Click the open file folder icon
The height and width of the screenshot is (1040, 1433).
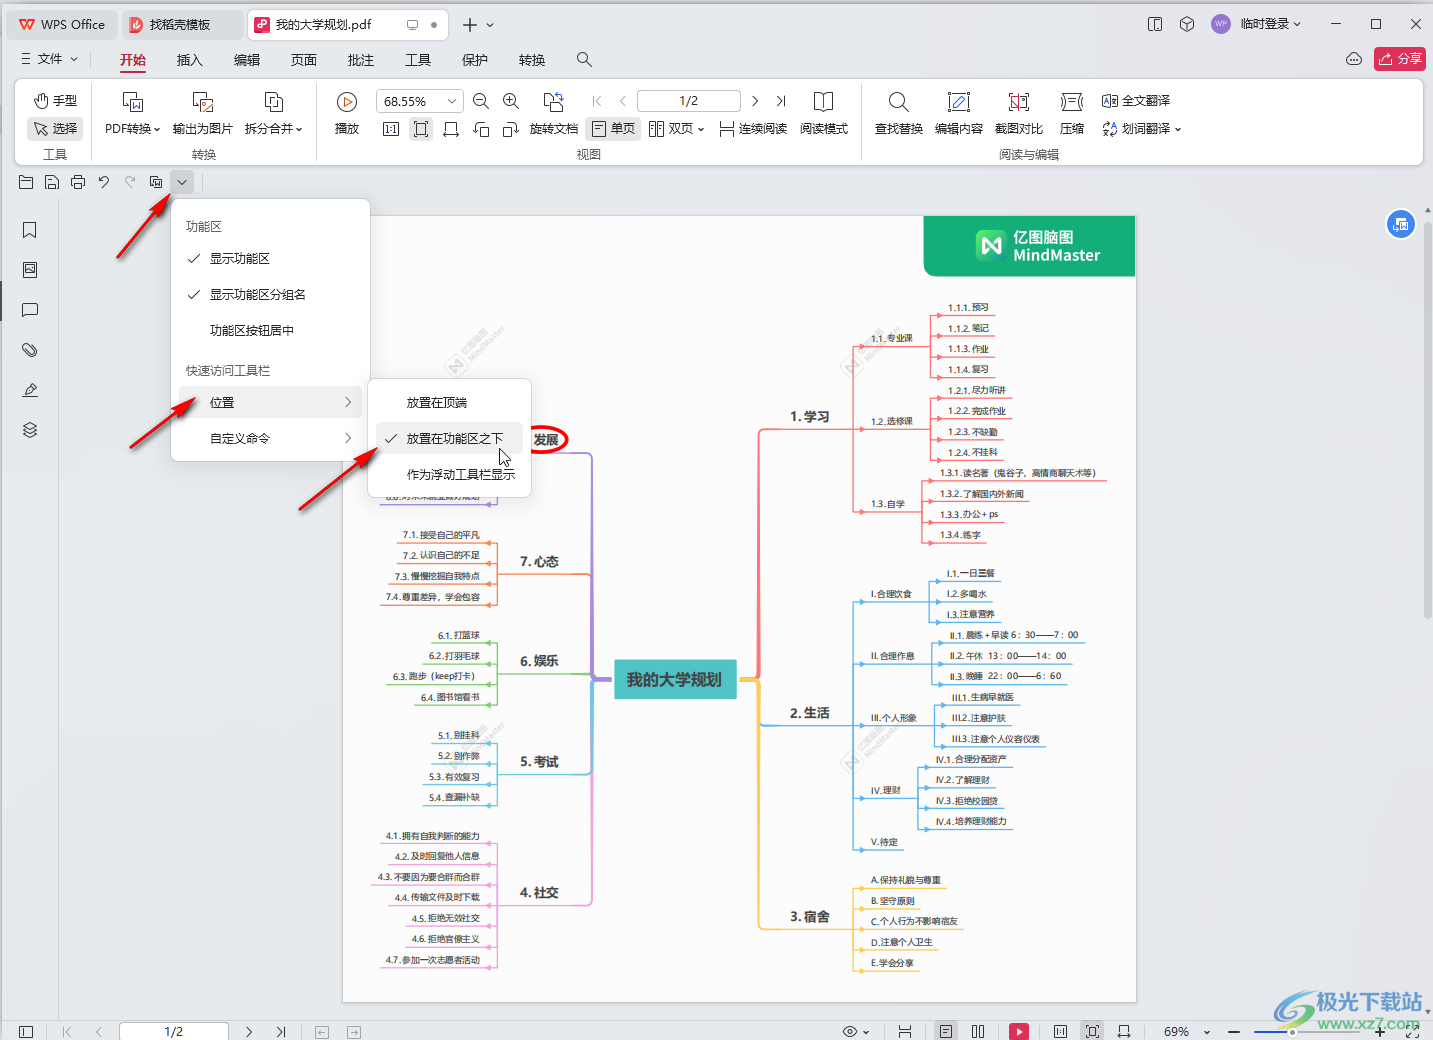click(26, 182)
